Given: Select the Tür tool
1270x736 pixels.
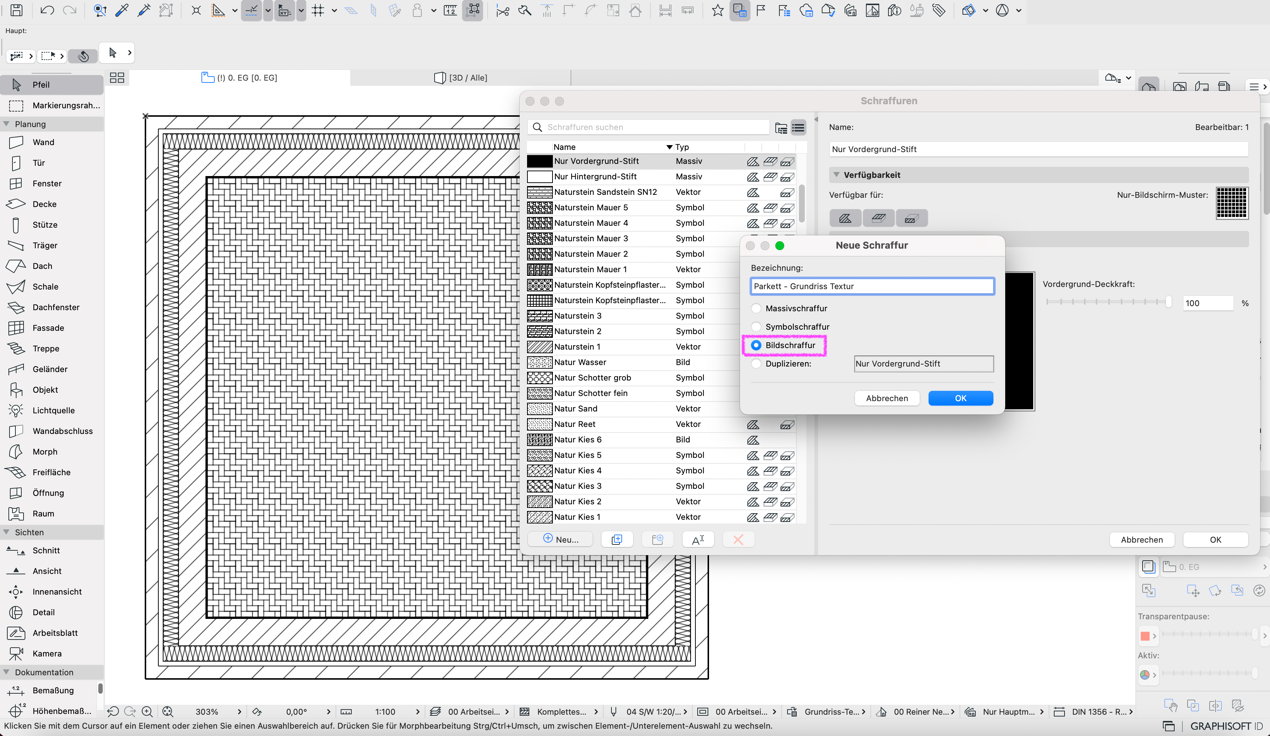Looking at the screenshot, I should point(52,163).
